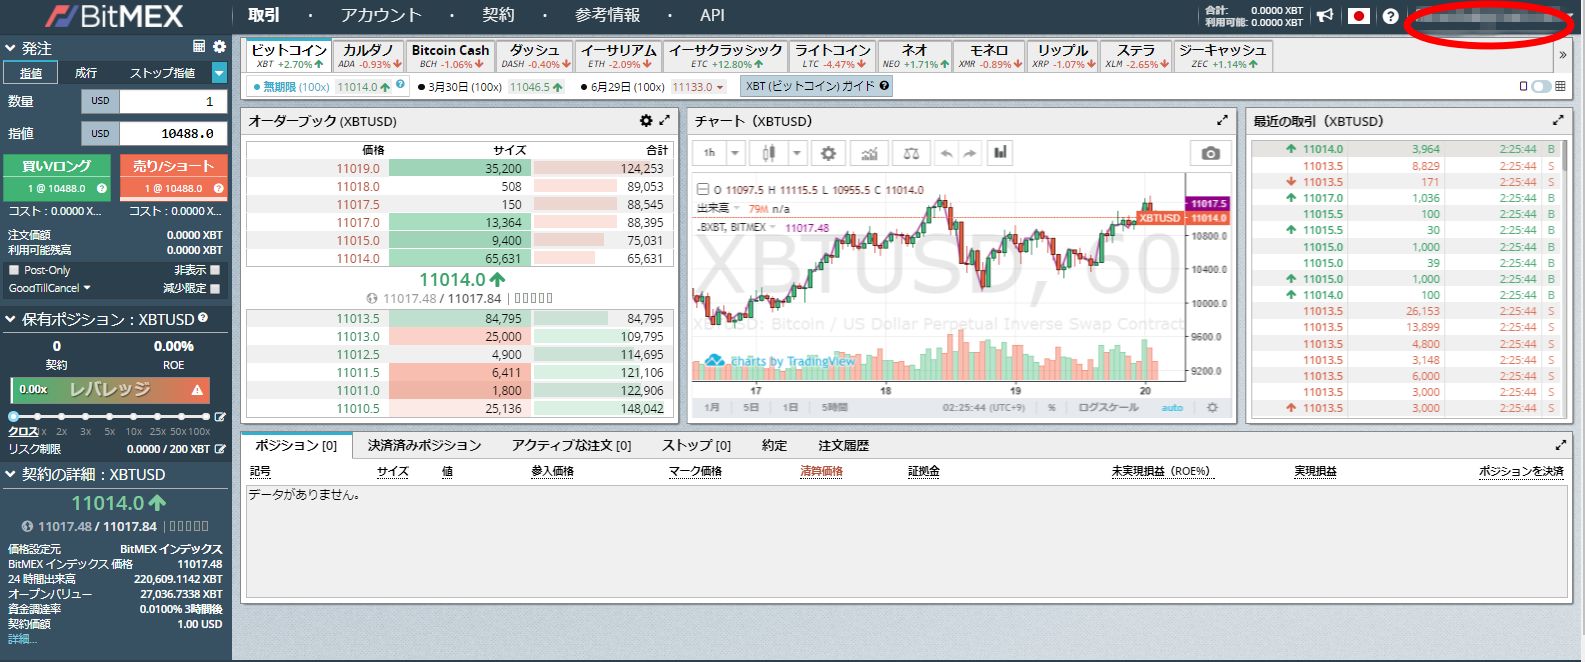The width and height of the screenshot is (1585, 662).
Task: Click the 売り/ショート sell button
Action: tap(174, 176)
